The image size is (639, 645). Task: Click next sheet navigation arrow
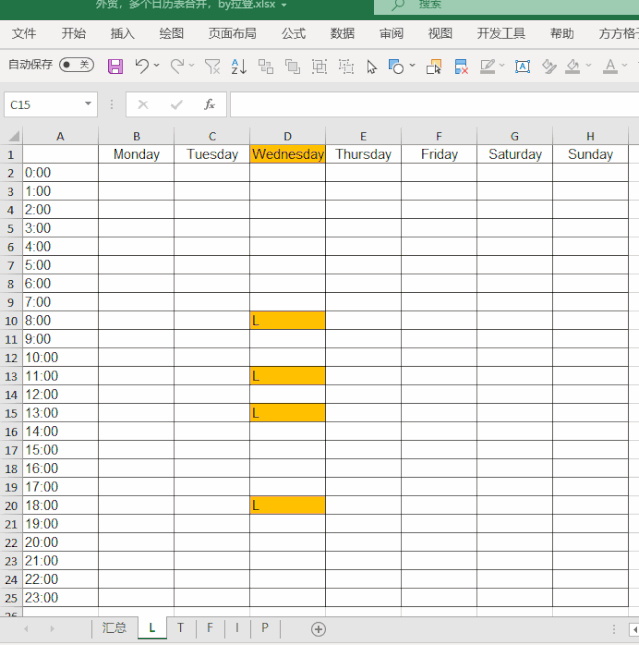click(52, 629)
